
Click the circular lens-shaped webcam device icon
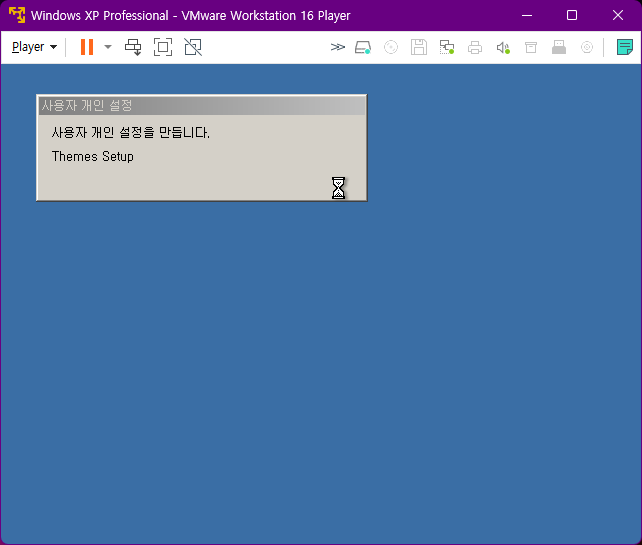pyautogui.click(x=587, y=47)
